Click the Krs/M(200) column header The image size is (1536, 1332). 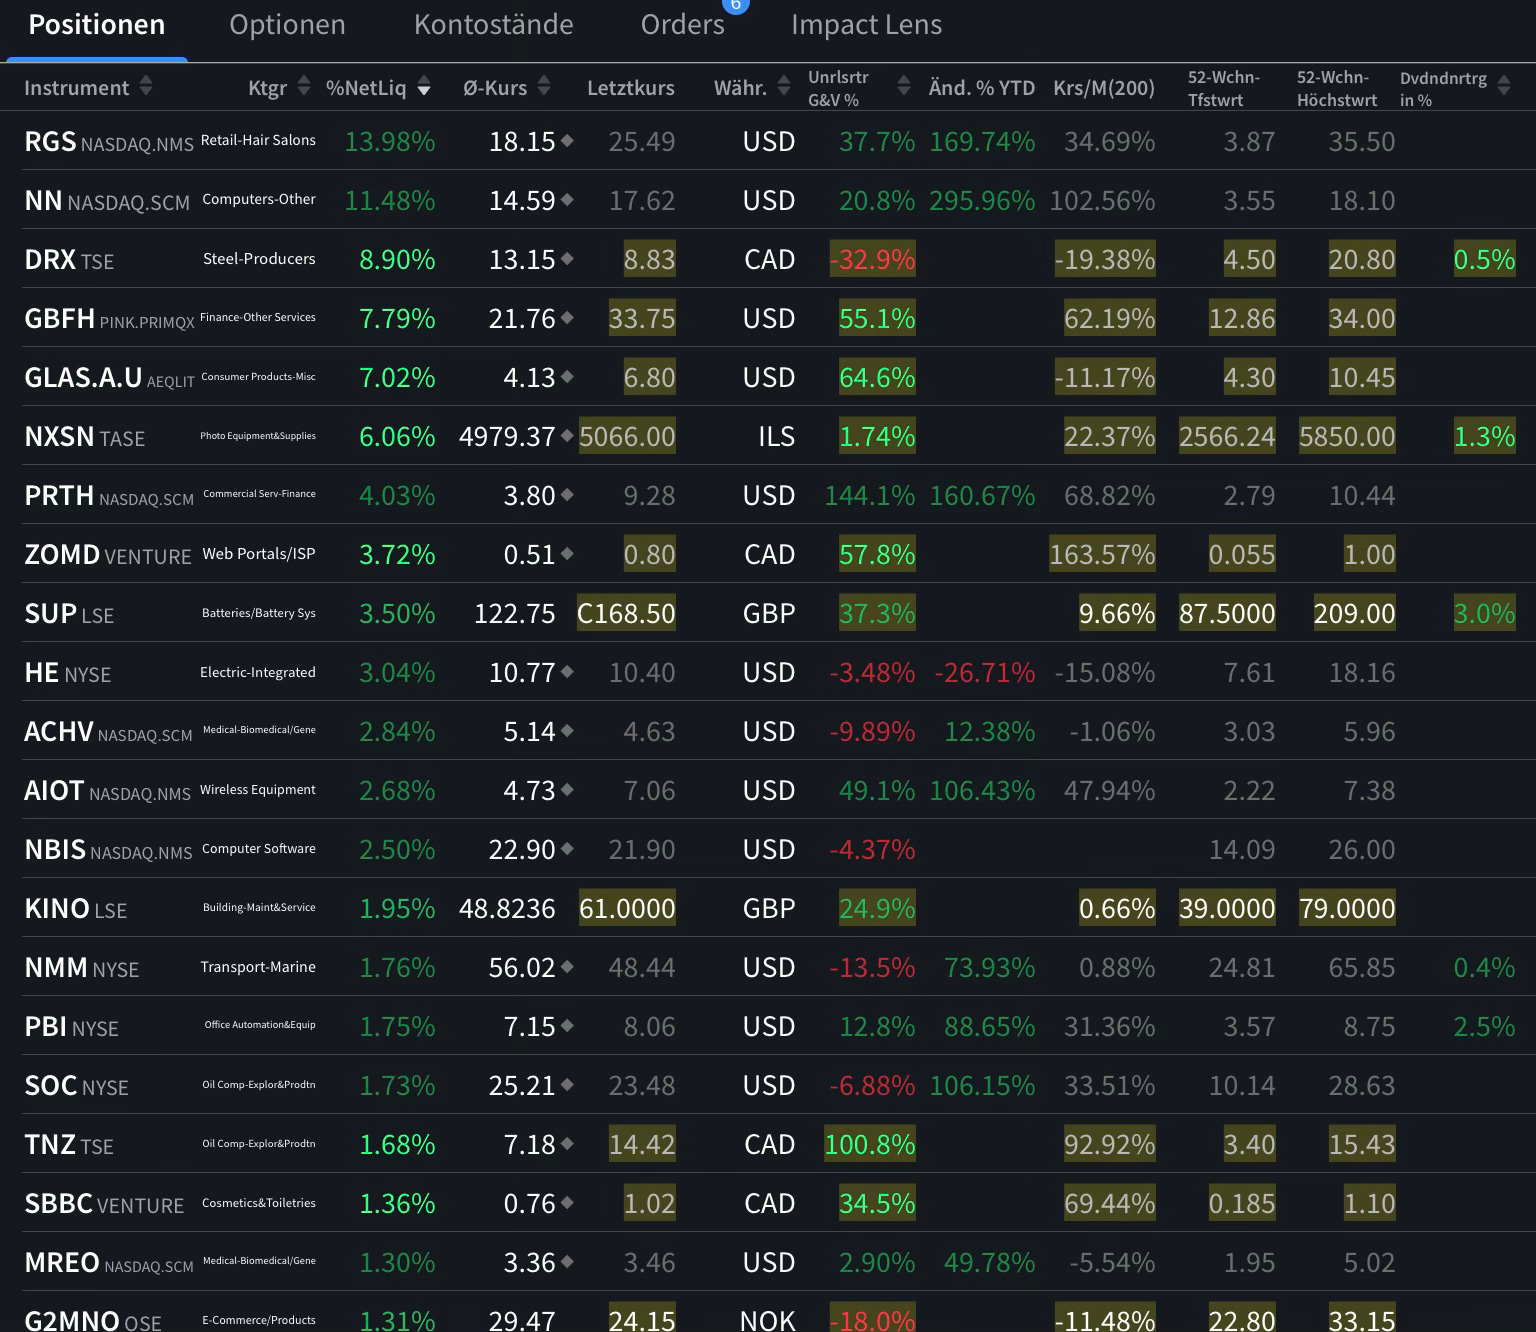coord(1104,88)
